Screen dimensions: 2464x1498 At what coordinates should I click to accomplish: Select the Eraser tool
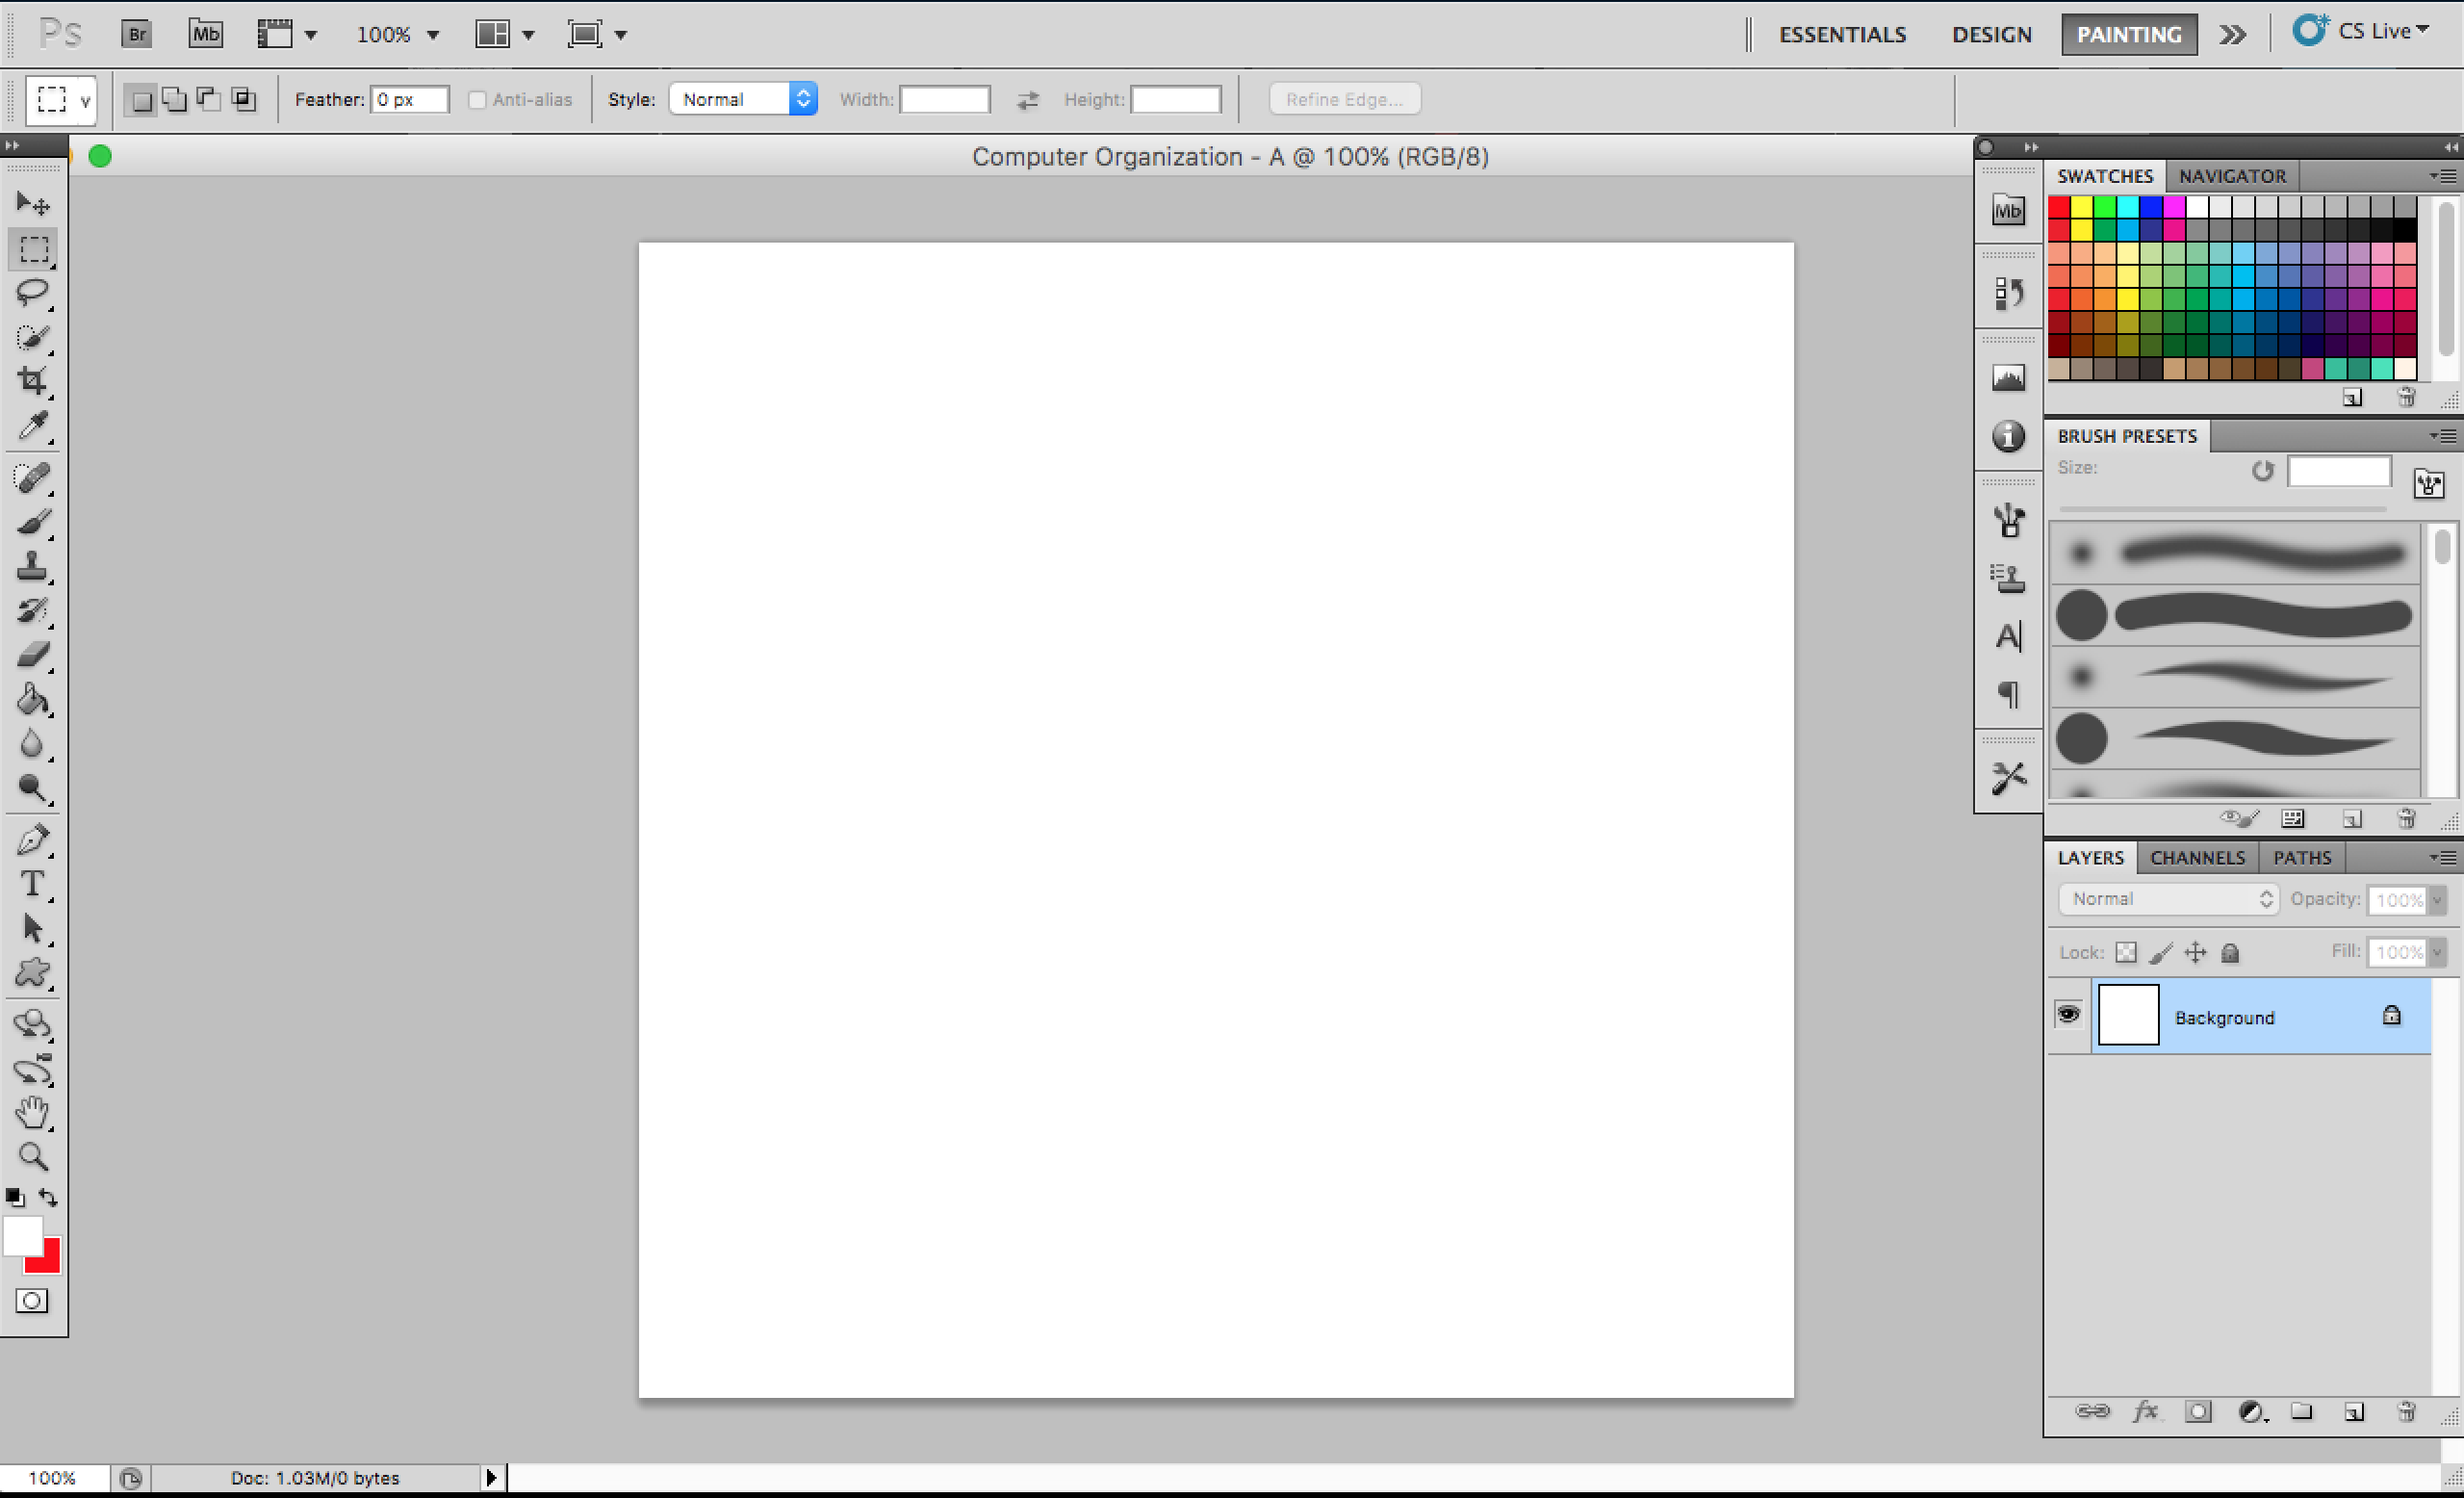32,655
